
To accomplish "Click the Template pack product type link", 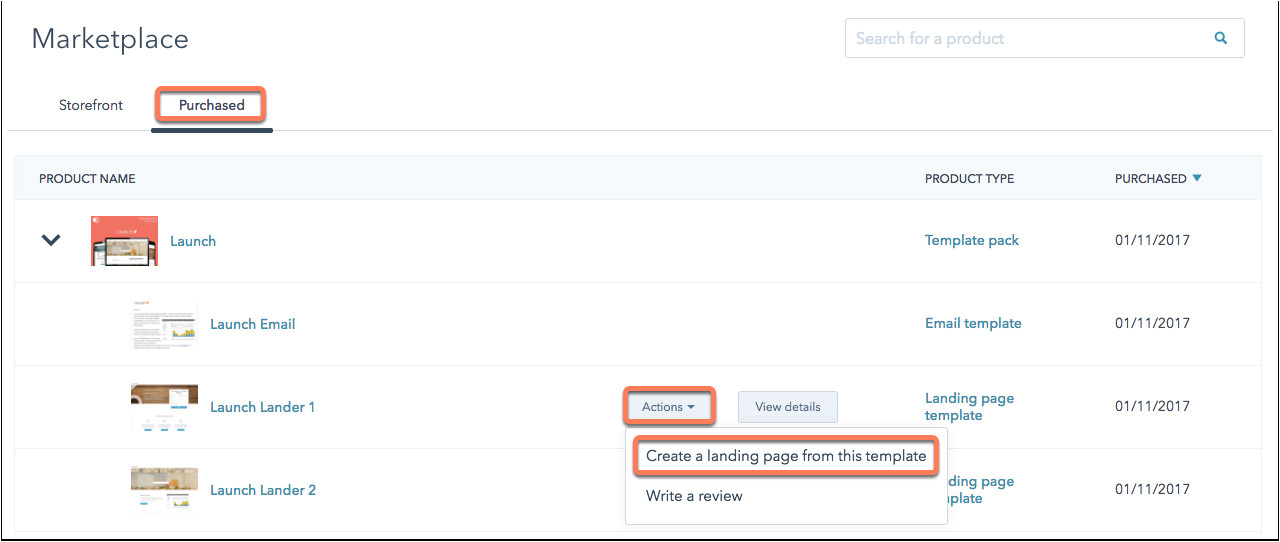I will 972,241.
